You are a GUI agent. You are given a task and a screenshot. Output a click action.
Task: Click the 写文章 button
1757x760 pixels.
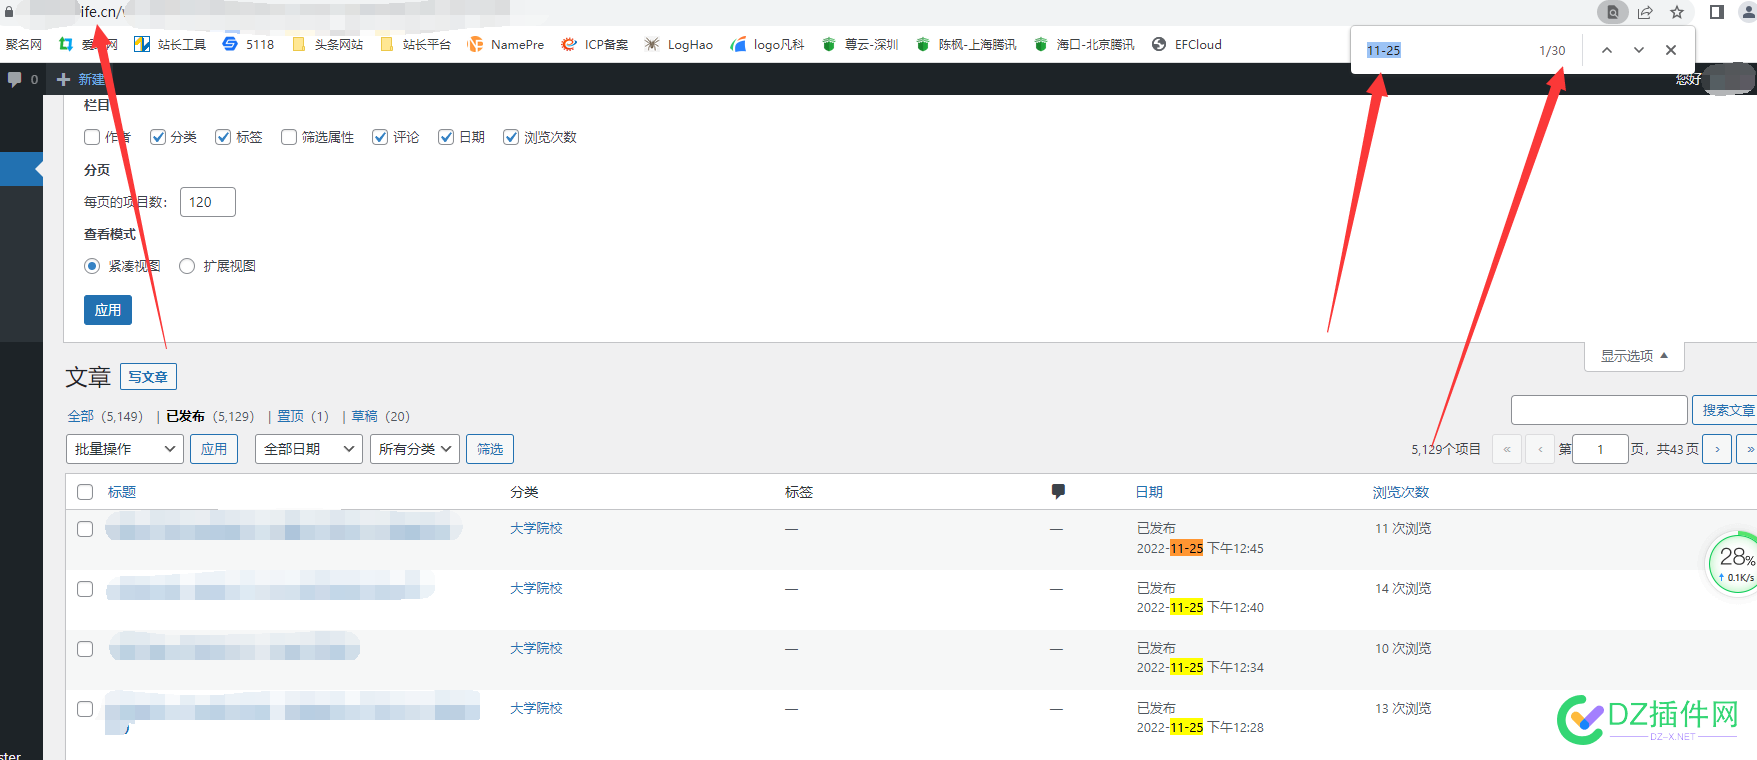[x=148, y=377]
